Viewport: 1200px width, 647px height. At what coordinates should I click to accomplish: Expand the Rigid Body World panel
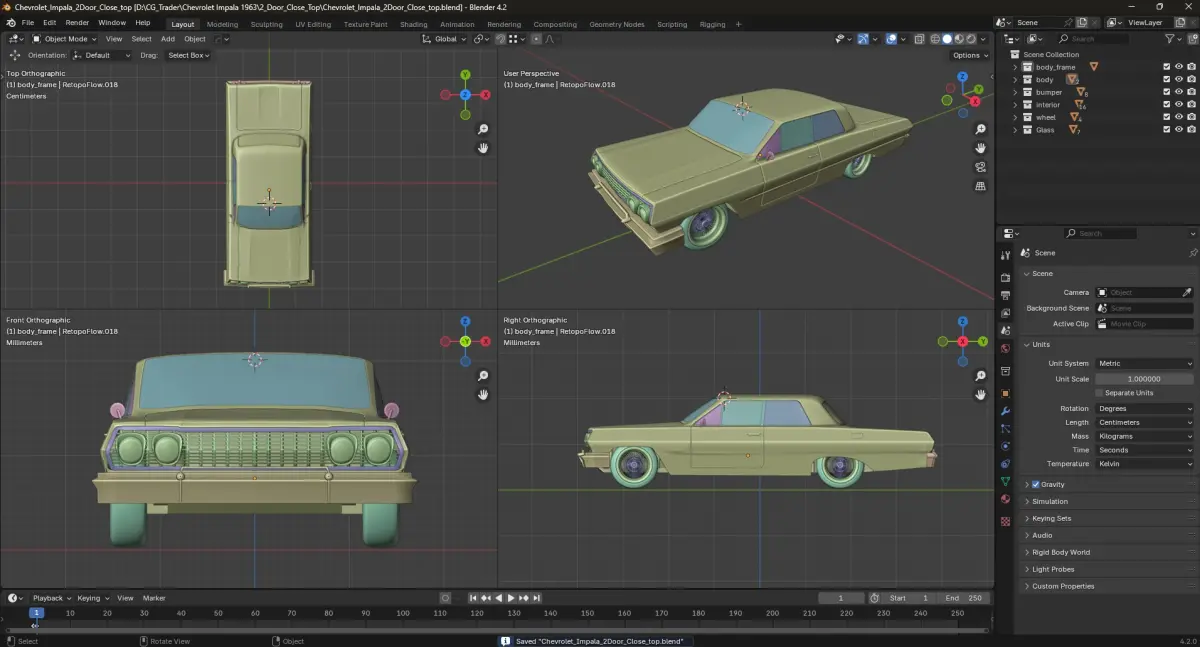coord(1061,552)
